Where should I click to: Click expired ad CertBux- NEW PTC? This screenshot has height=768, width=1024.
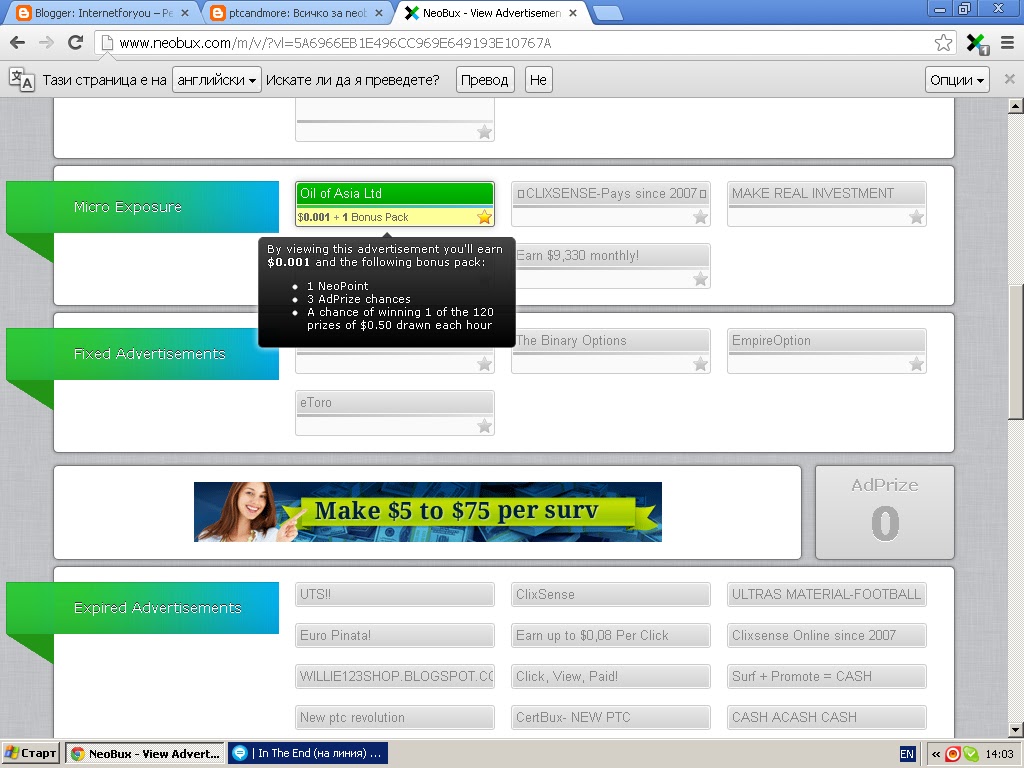611,717
